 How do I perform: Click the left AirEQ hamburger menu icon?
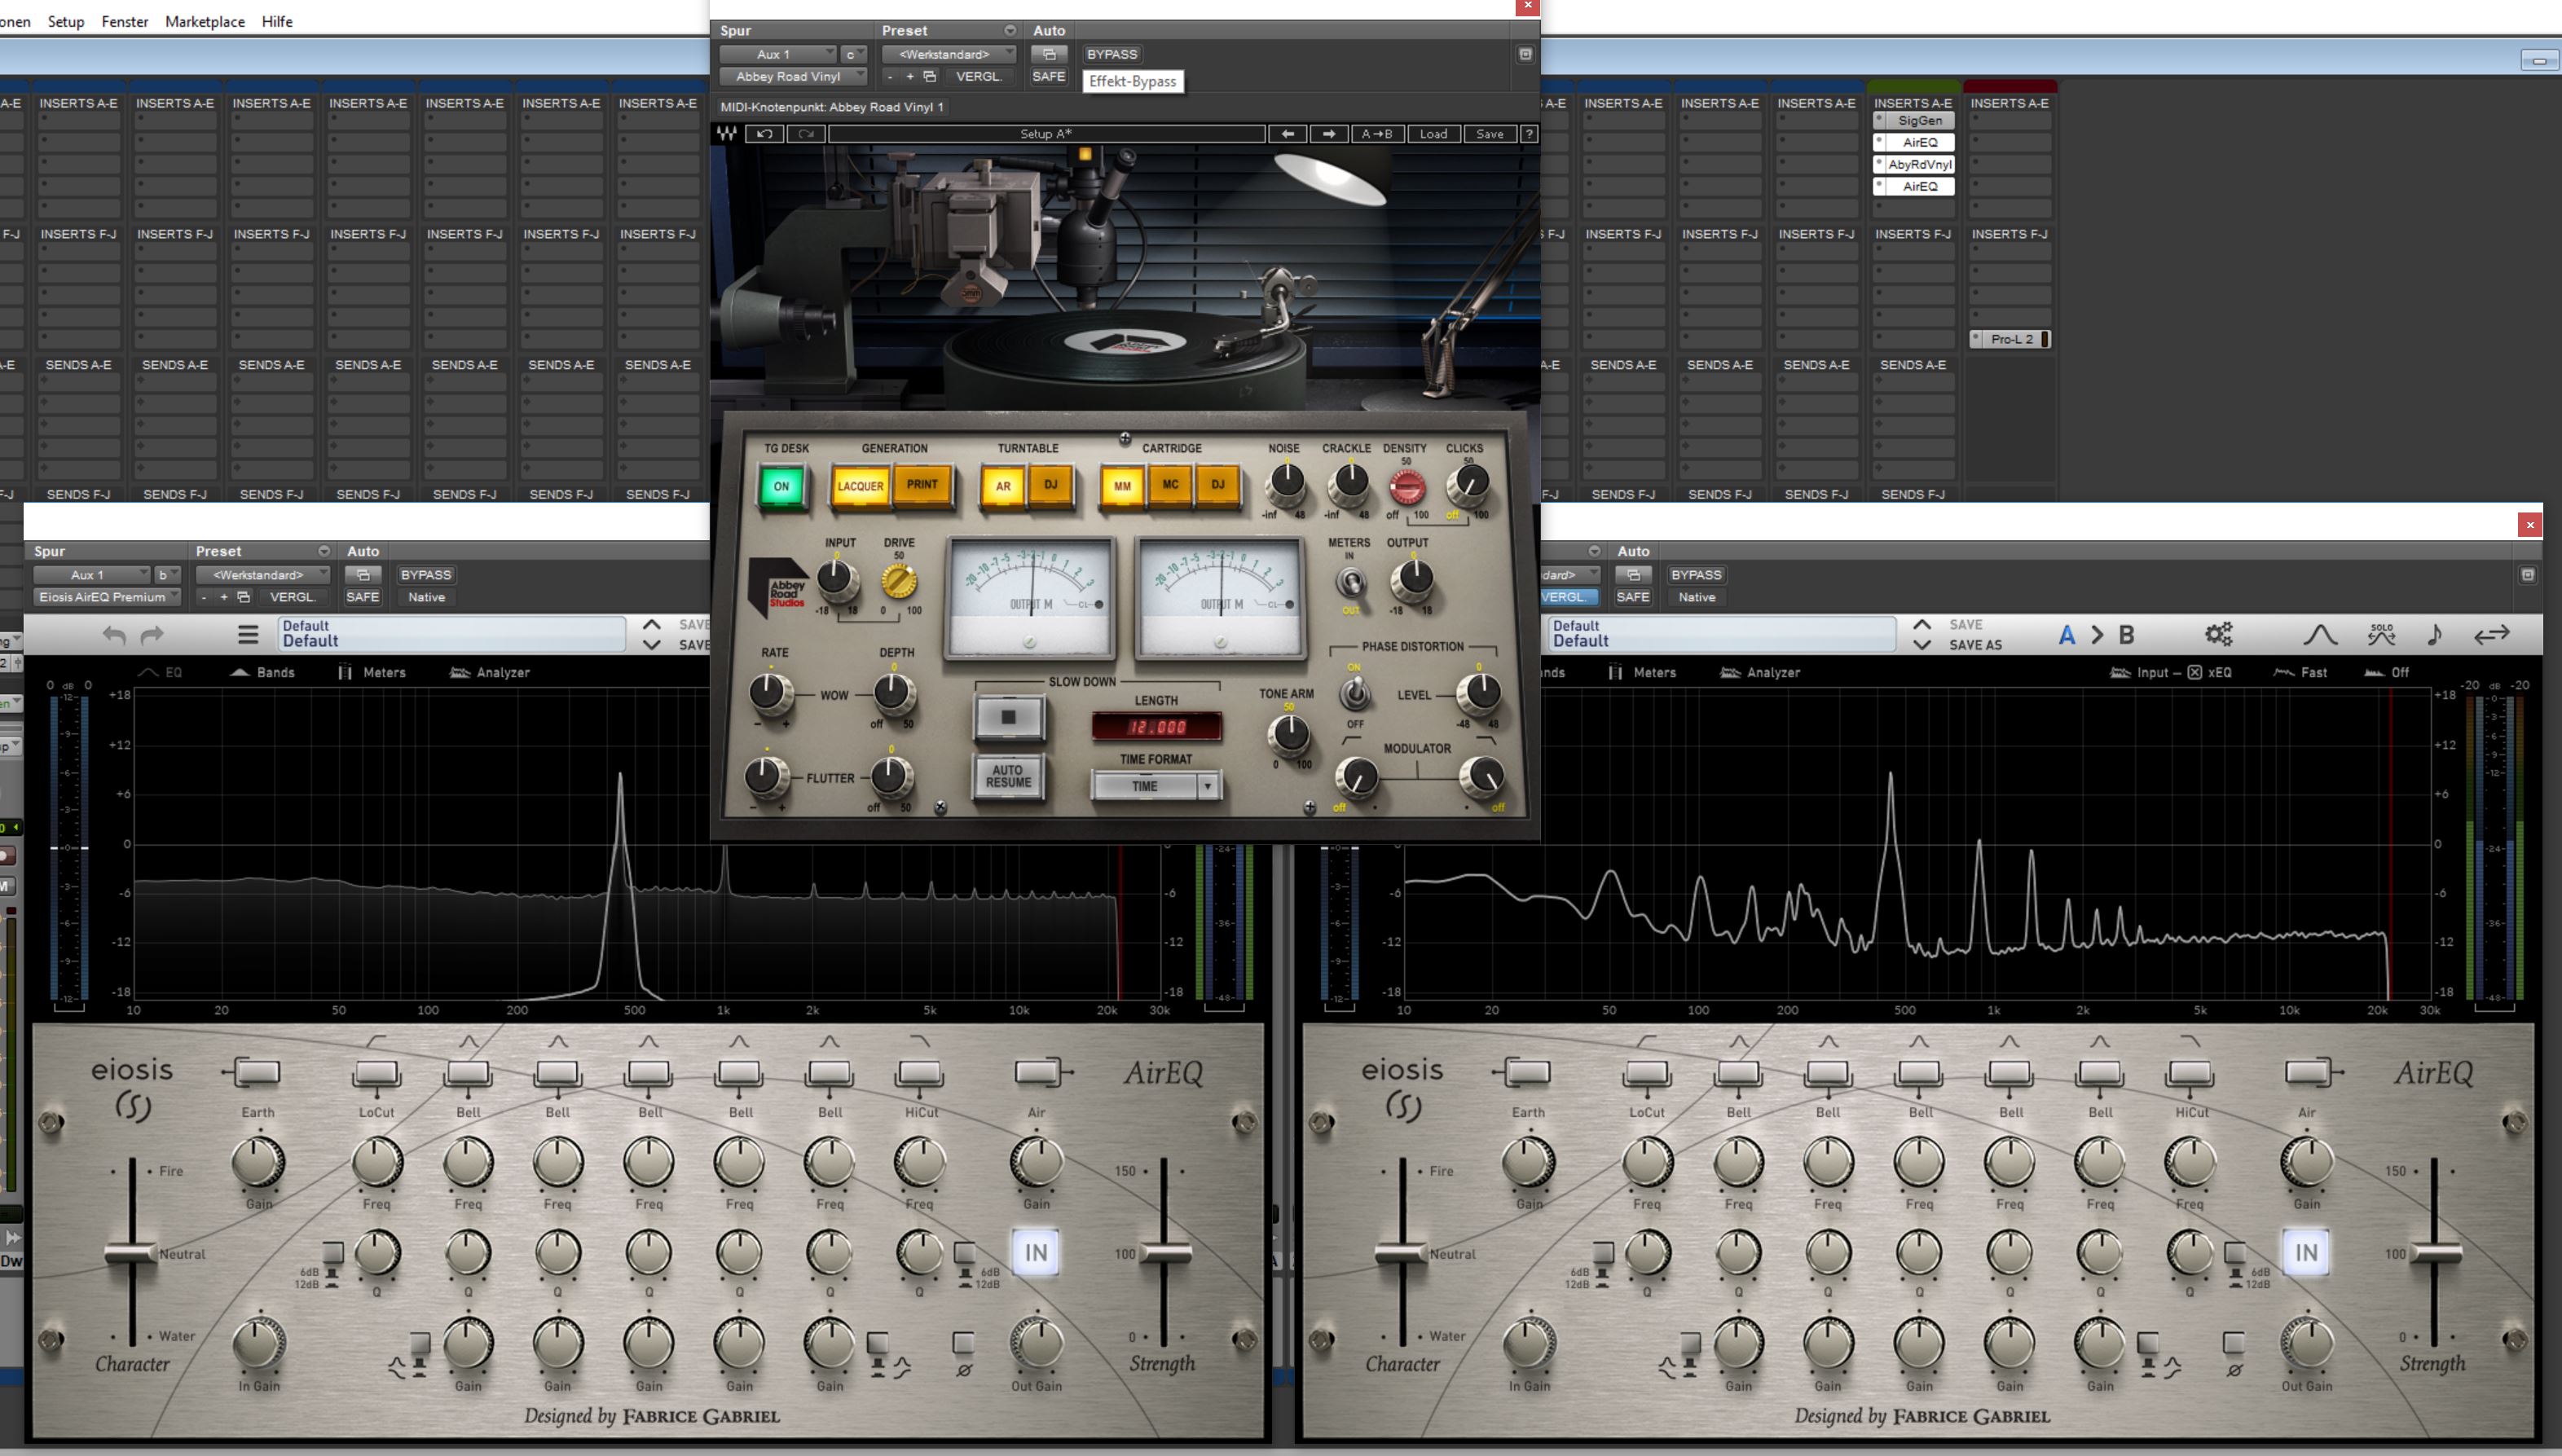248,634
